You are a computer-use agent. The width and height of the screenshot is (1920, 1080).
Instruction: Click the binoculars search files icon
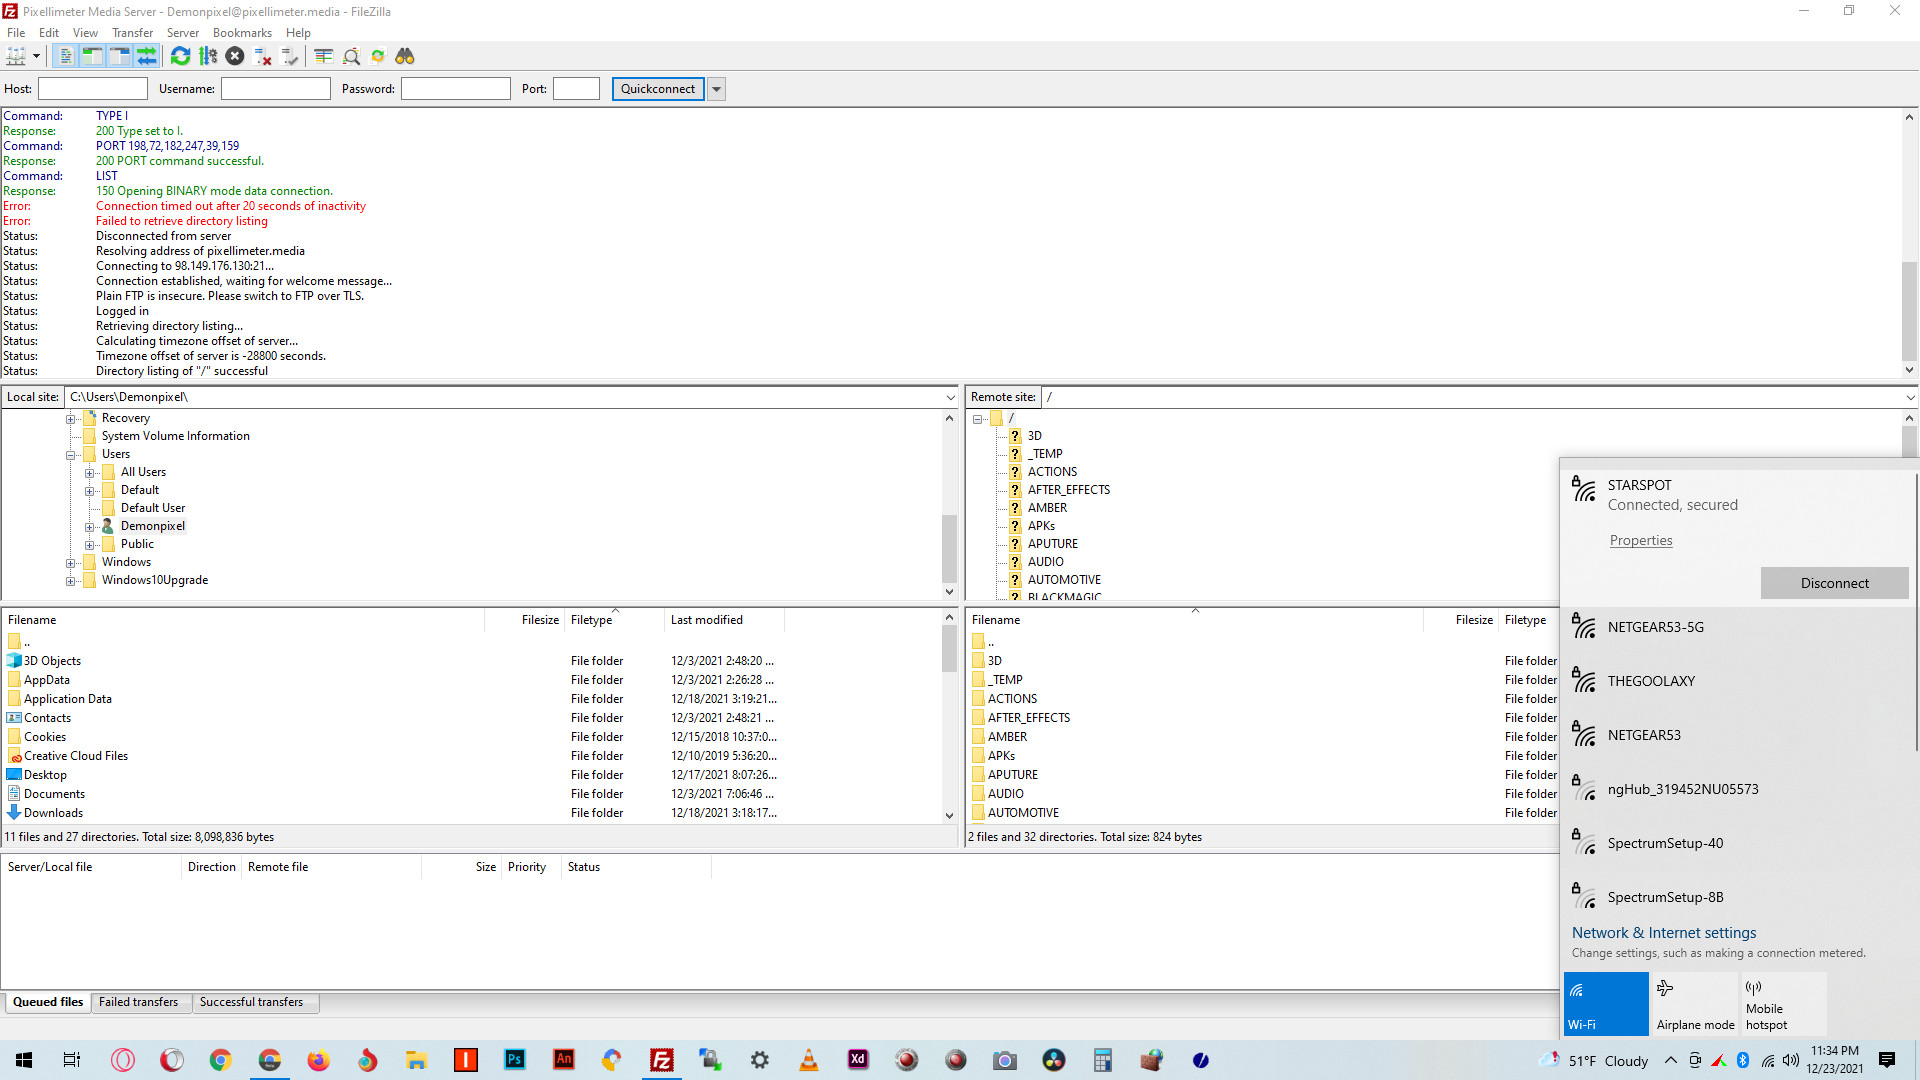click(405, 56)
